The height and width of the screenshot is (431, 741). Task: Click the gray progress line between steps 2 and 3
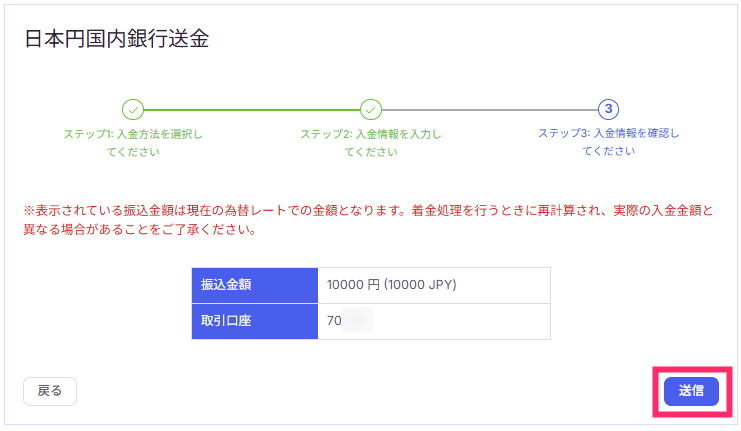[490, 110]
